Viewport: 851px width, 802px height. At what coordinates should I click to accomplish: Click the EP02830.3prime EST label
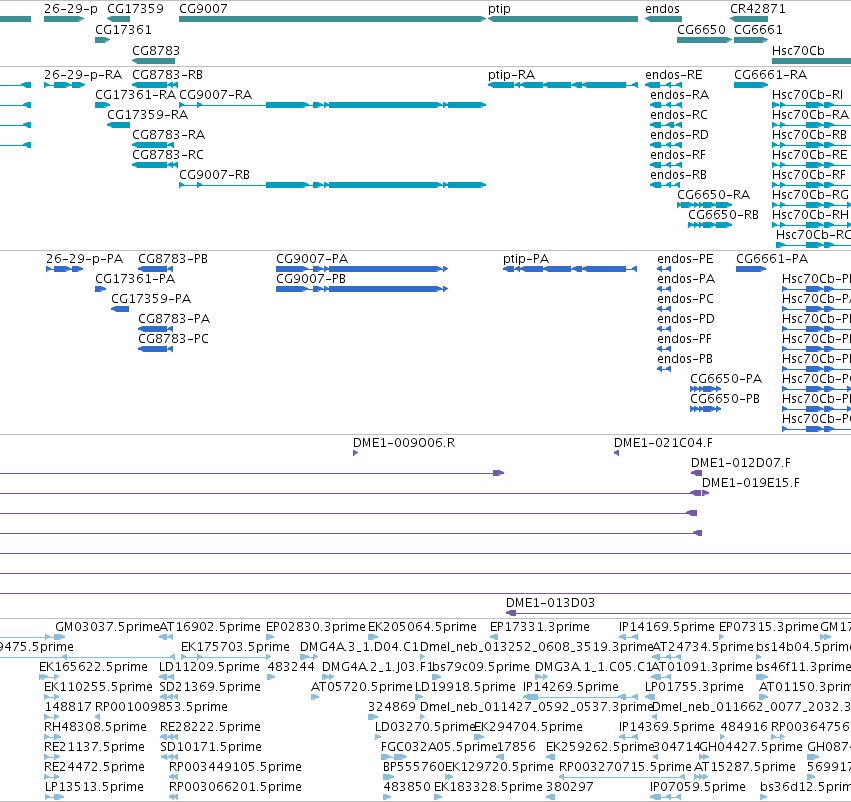[x=316, y=627]
